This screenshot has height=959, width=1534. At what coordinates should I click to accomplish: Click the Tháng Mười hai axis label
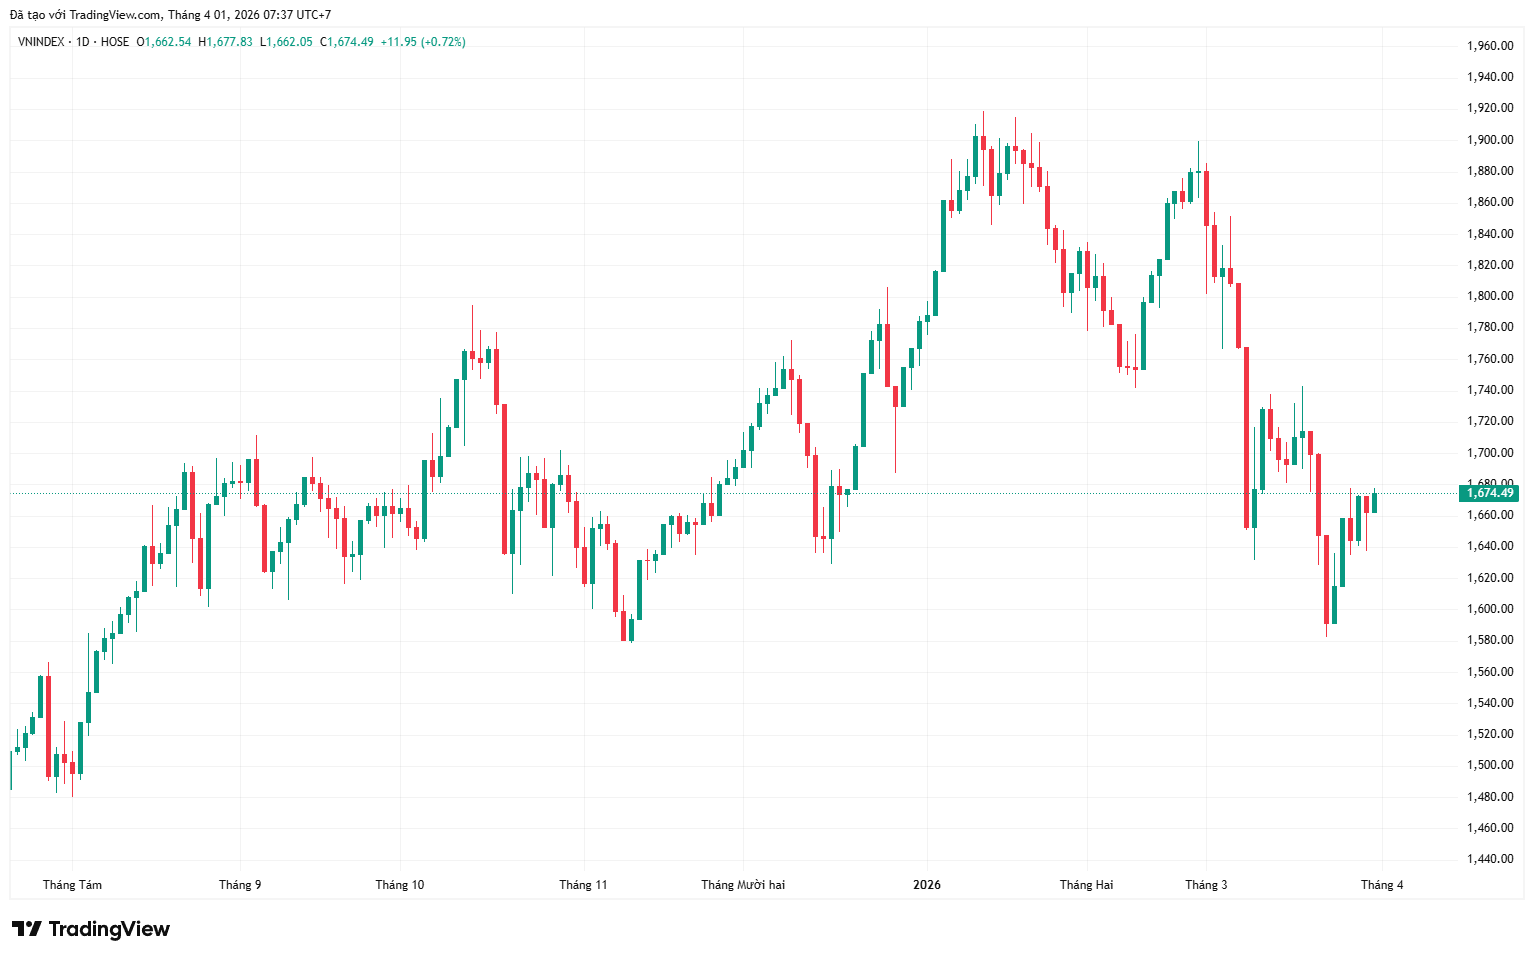[x=743, y=885]
